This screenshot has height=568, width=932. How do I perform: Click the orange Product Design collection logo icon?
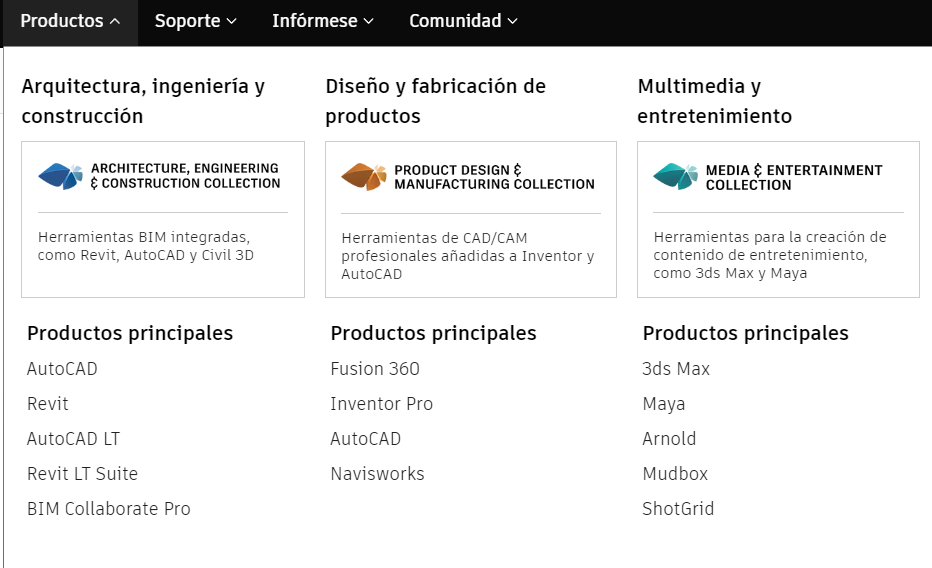(x=363, y=176)
